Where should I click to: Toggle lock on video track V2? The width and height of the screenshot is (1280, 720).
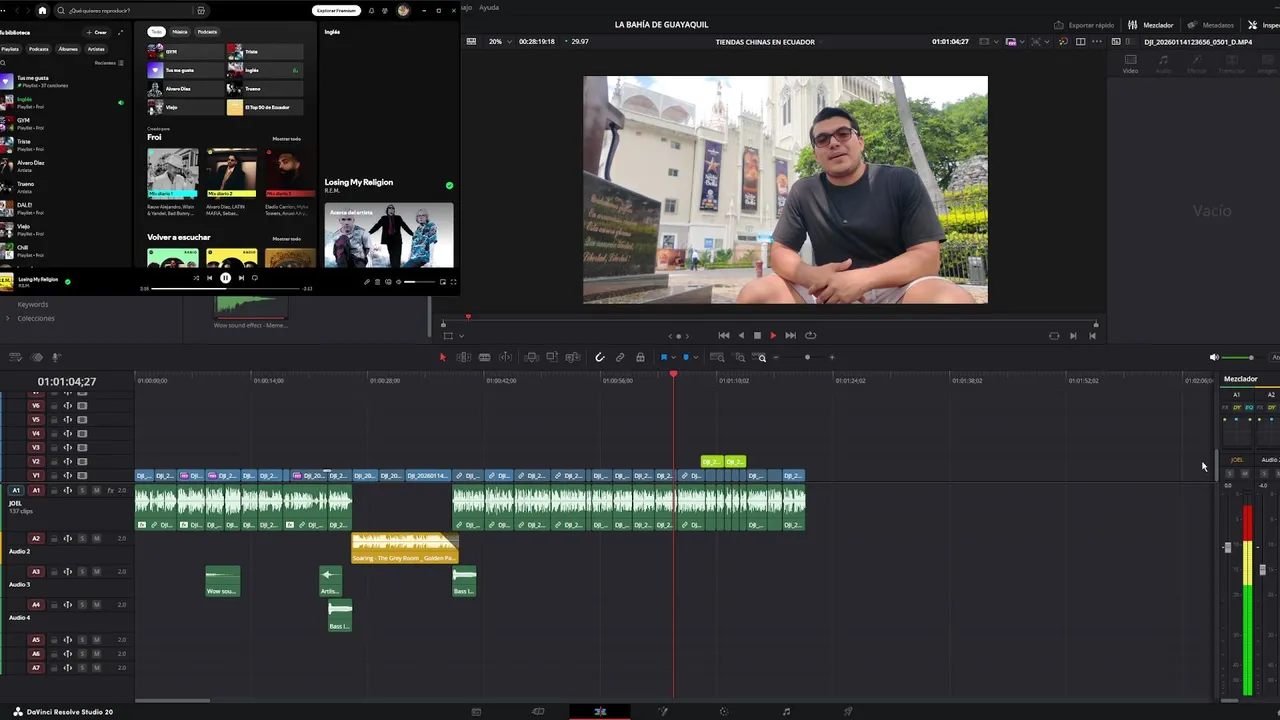[54, 462]
